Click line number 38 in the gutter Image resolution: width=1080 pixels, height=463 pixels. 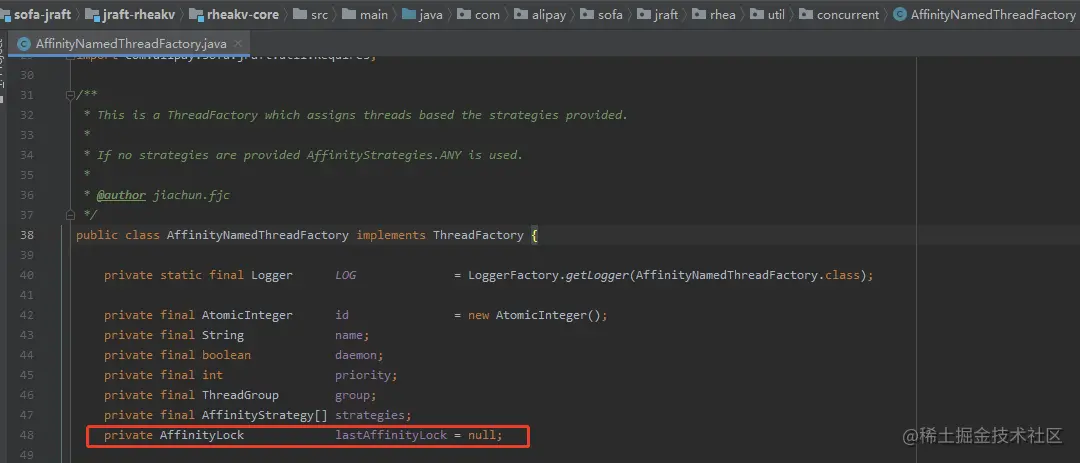[x=27, y=235]
